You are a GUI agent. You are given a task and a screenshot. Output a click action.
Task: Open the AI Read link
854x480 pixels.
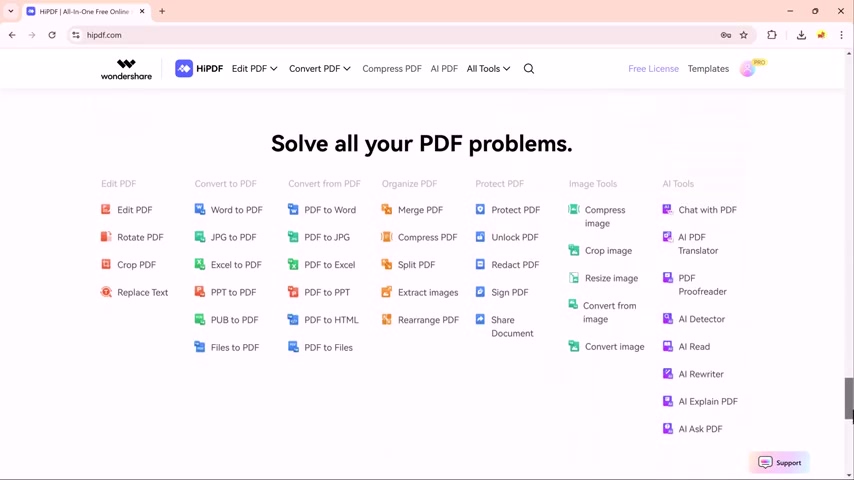686,347
